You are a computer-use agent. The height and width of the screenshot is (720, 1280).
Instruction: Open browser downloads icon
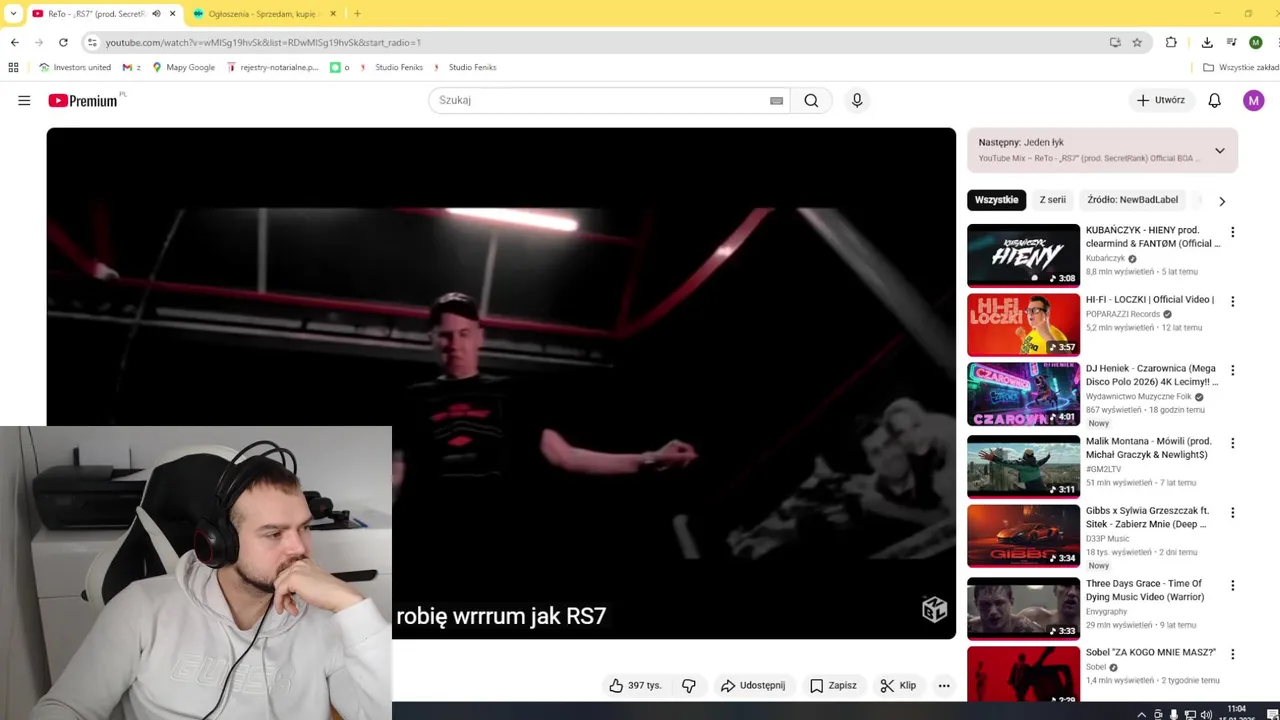click(1207, 42)
